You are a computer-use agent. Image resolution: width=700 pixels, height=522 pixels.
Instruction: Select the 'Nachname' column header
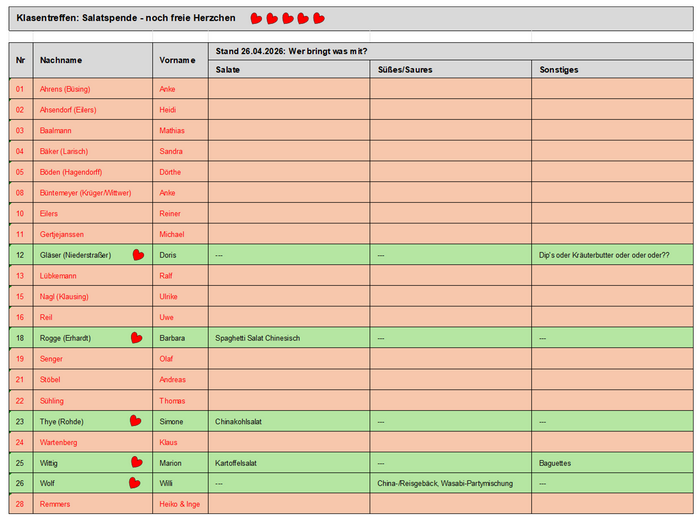pyautogui.click(x=92, y=60)
